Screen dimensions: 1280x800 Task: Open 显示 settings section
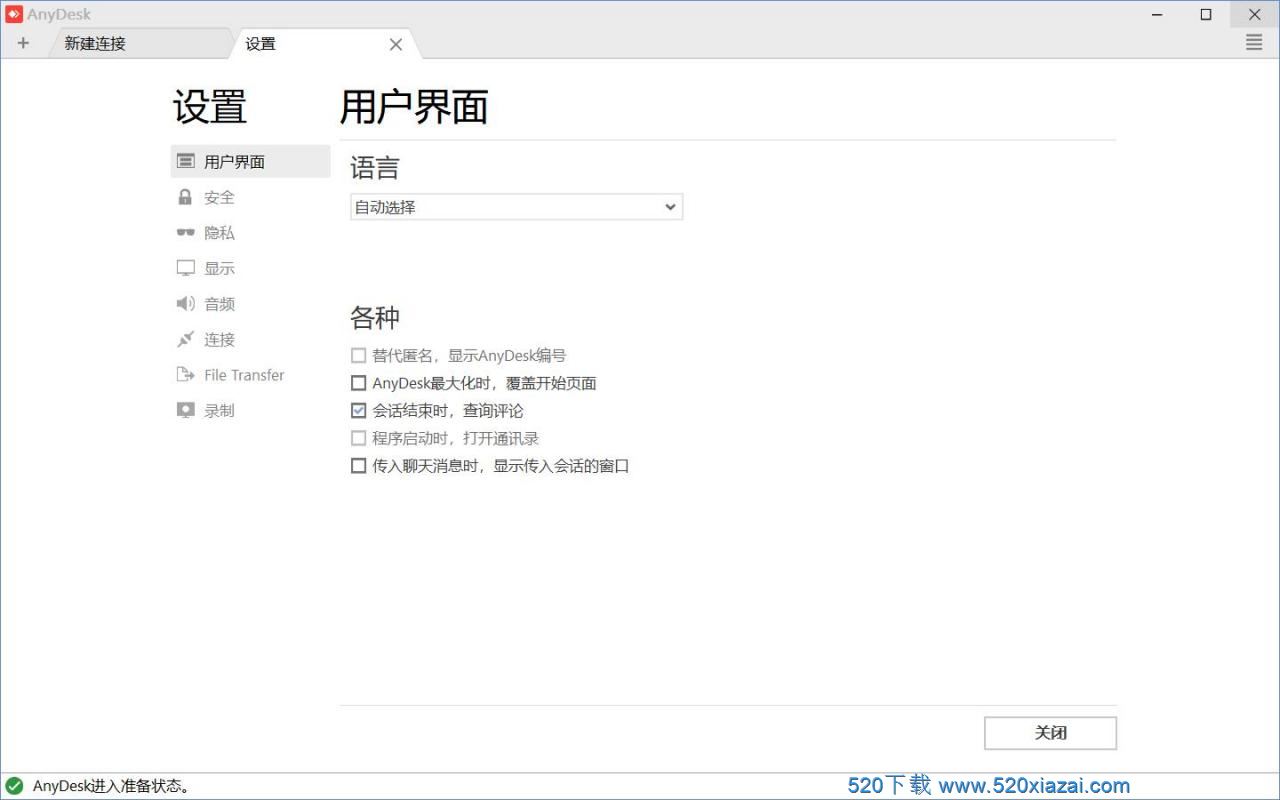250,268
